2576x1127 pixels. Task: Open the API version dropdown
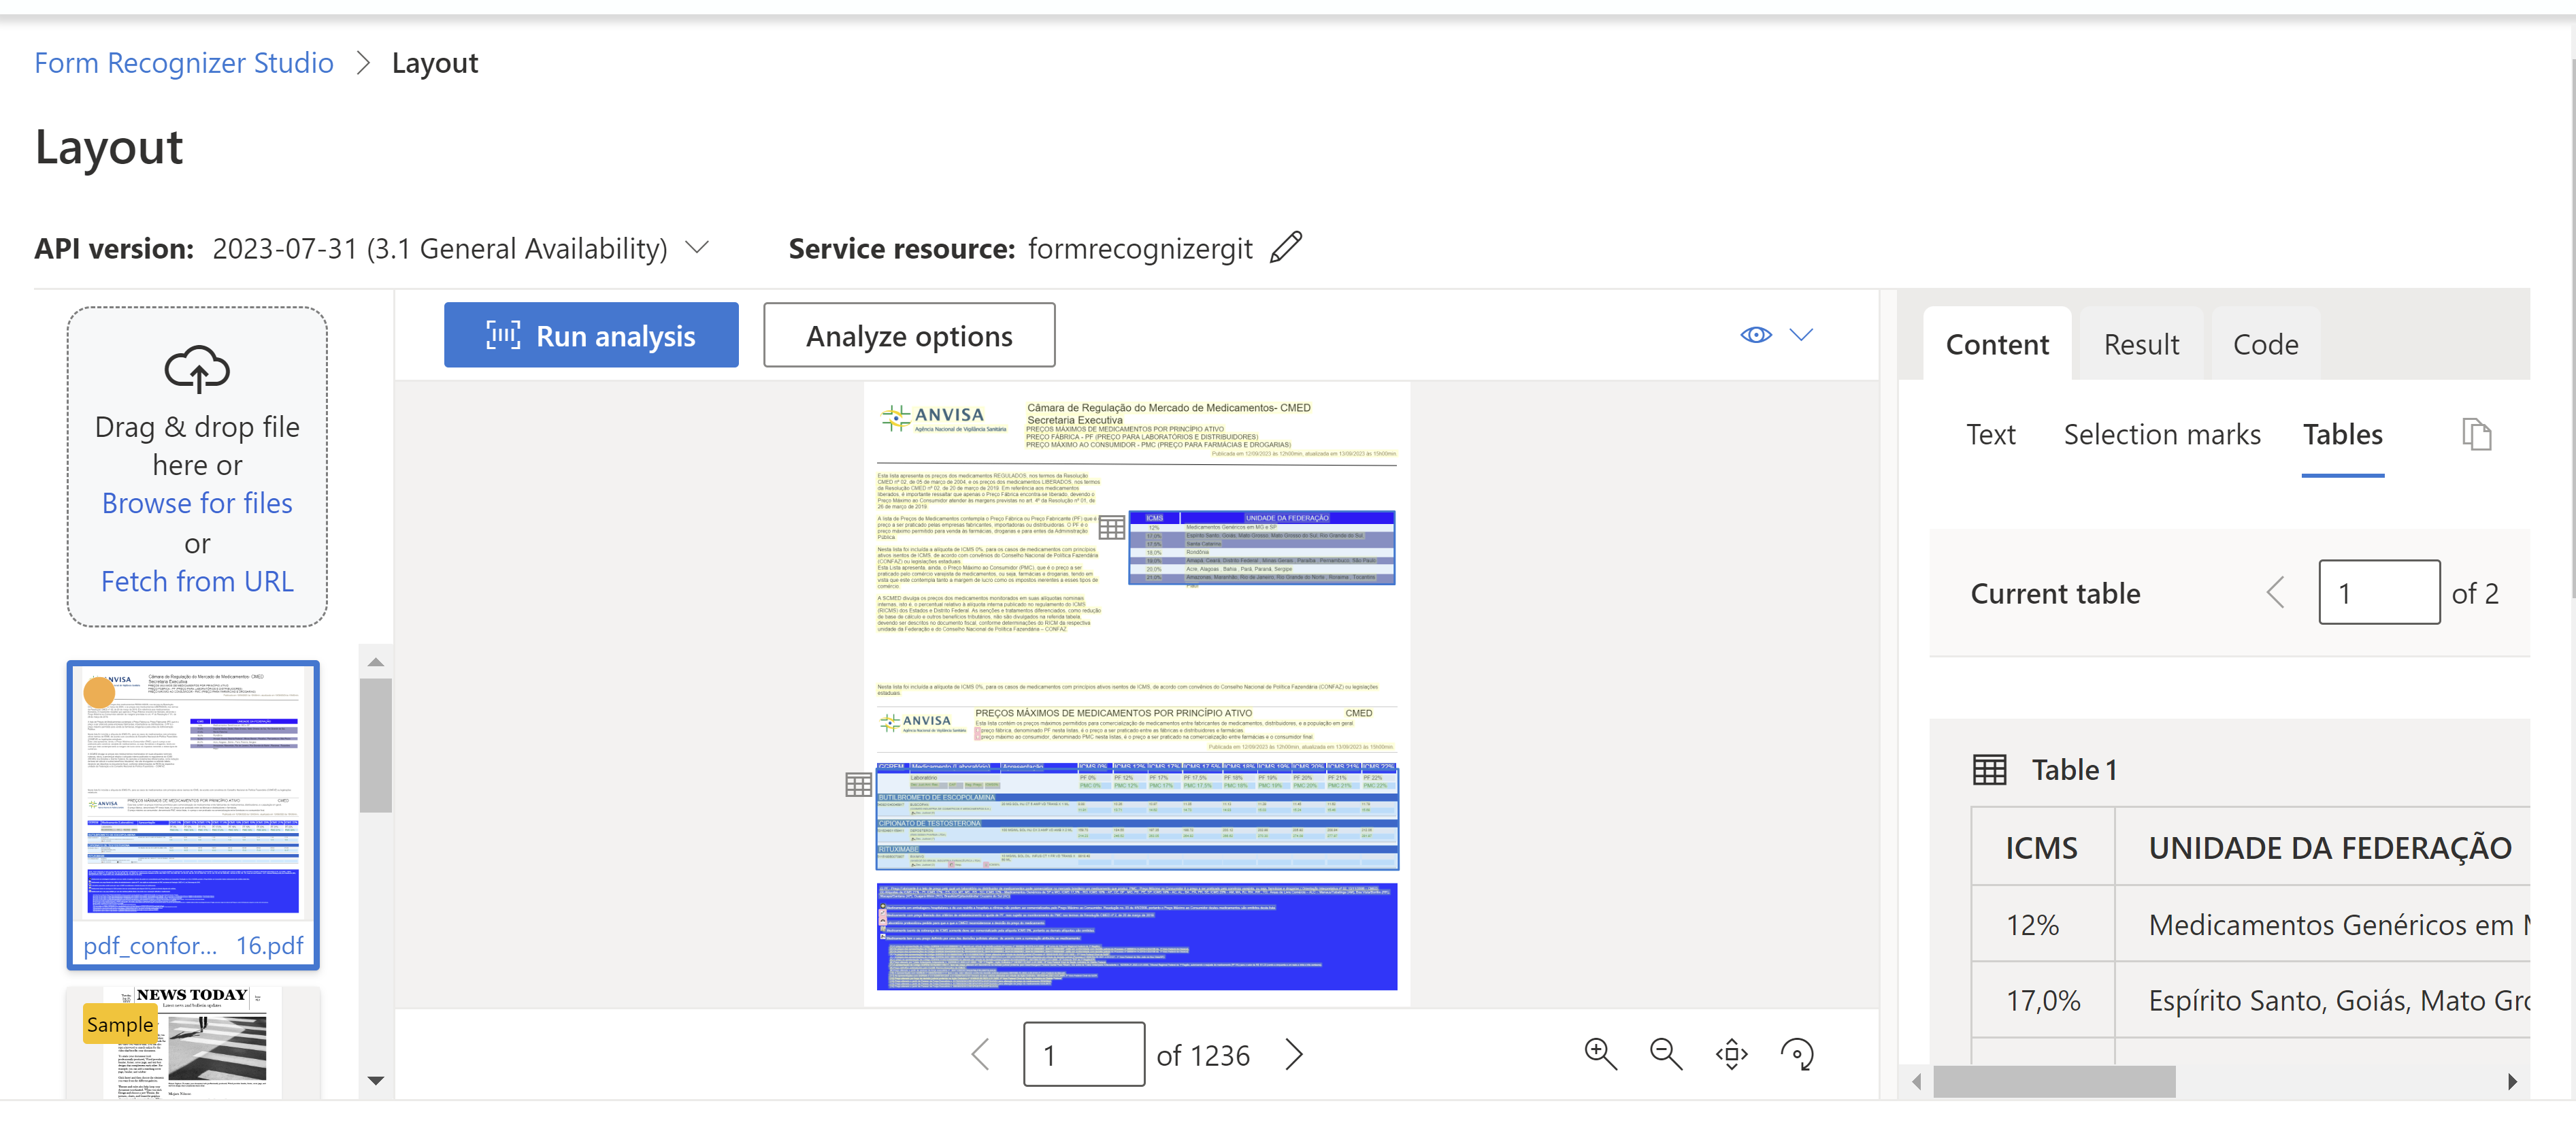[697, 247]
